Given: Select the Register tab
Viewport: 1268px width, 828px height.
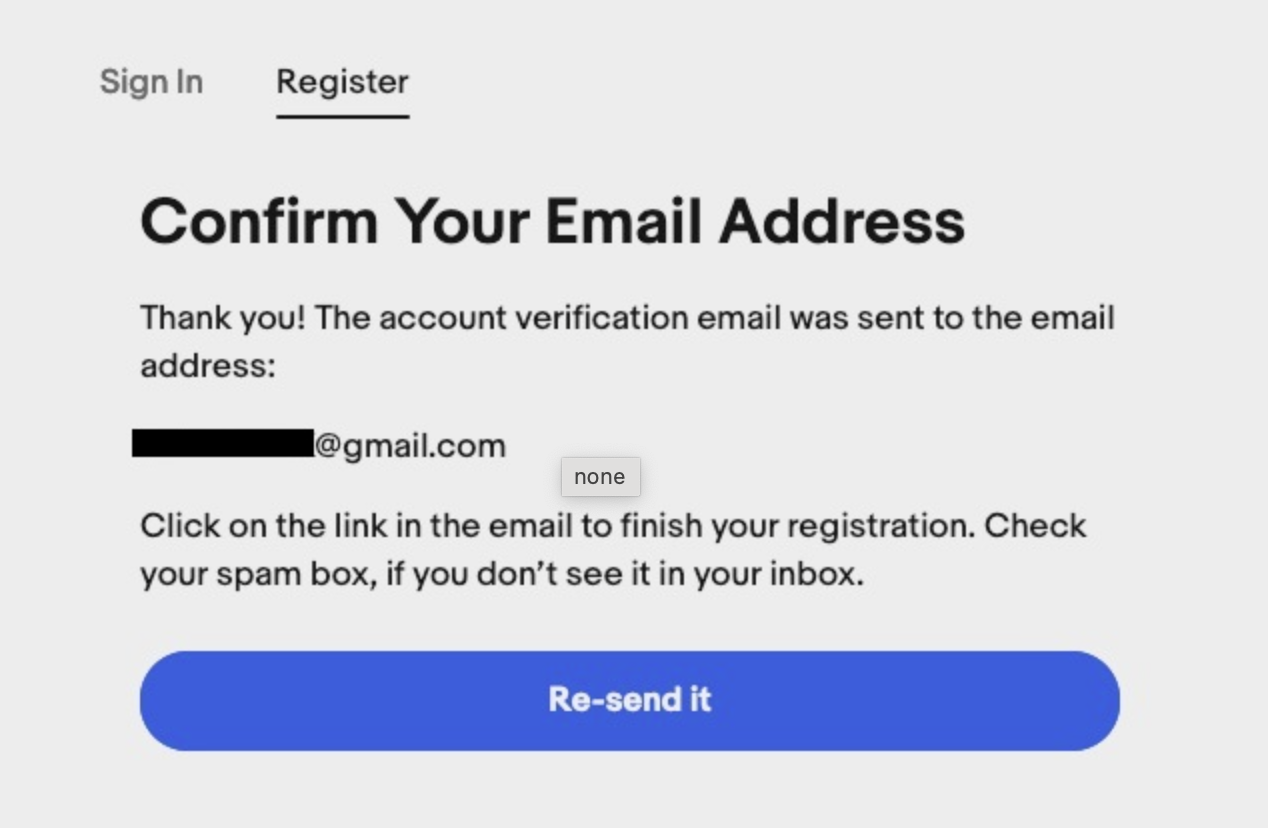Looking at the screenshot, I should tap(342, 82).
